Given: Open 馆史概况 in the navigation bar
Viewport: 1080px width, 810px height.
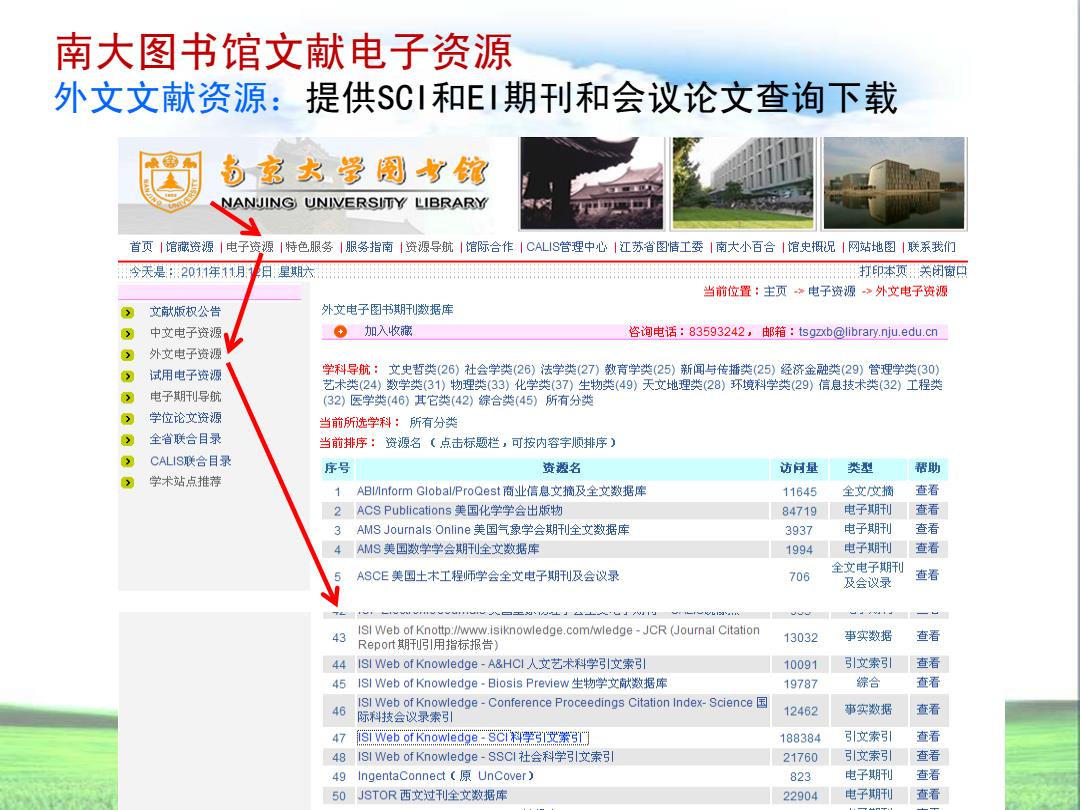Looking at the screenshot, I should pyautogui.click(x=811, y=247).
